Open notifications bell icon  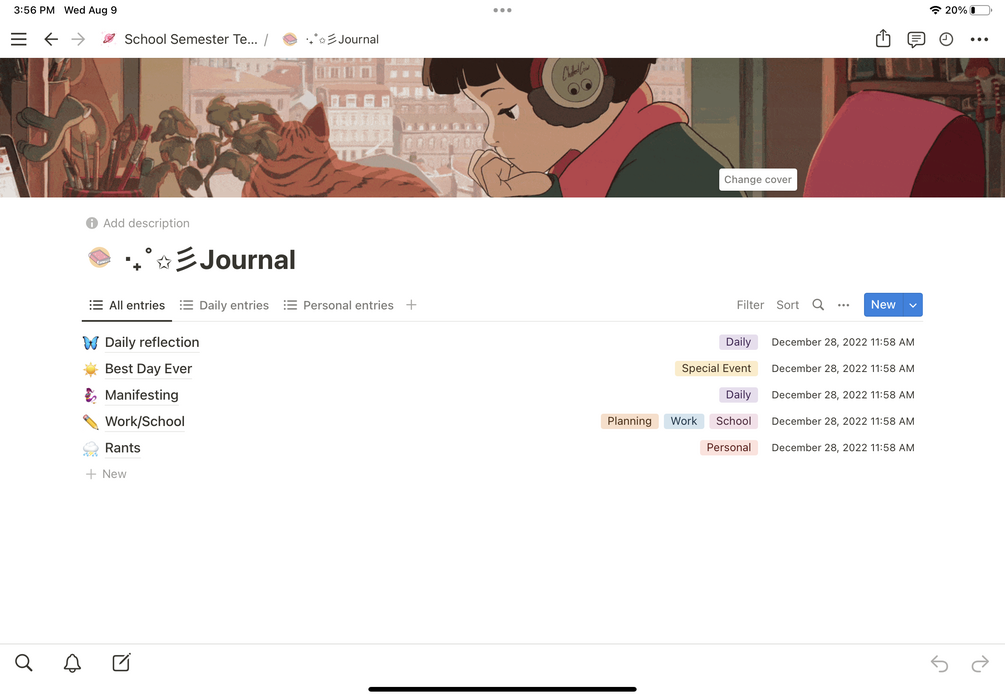coord(72,663)
